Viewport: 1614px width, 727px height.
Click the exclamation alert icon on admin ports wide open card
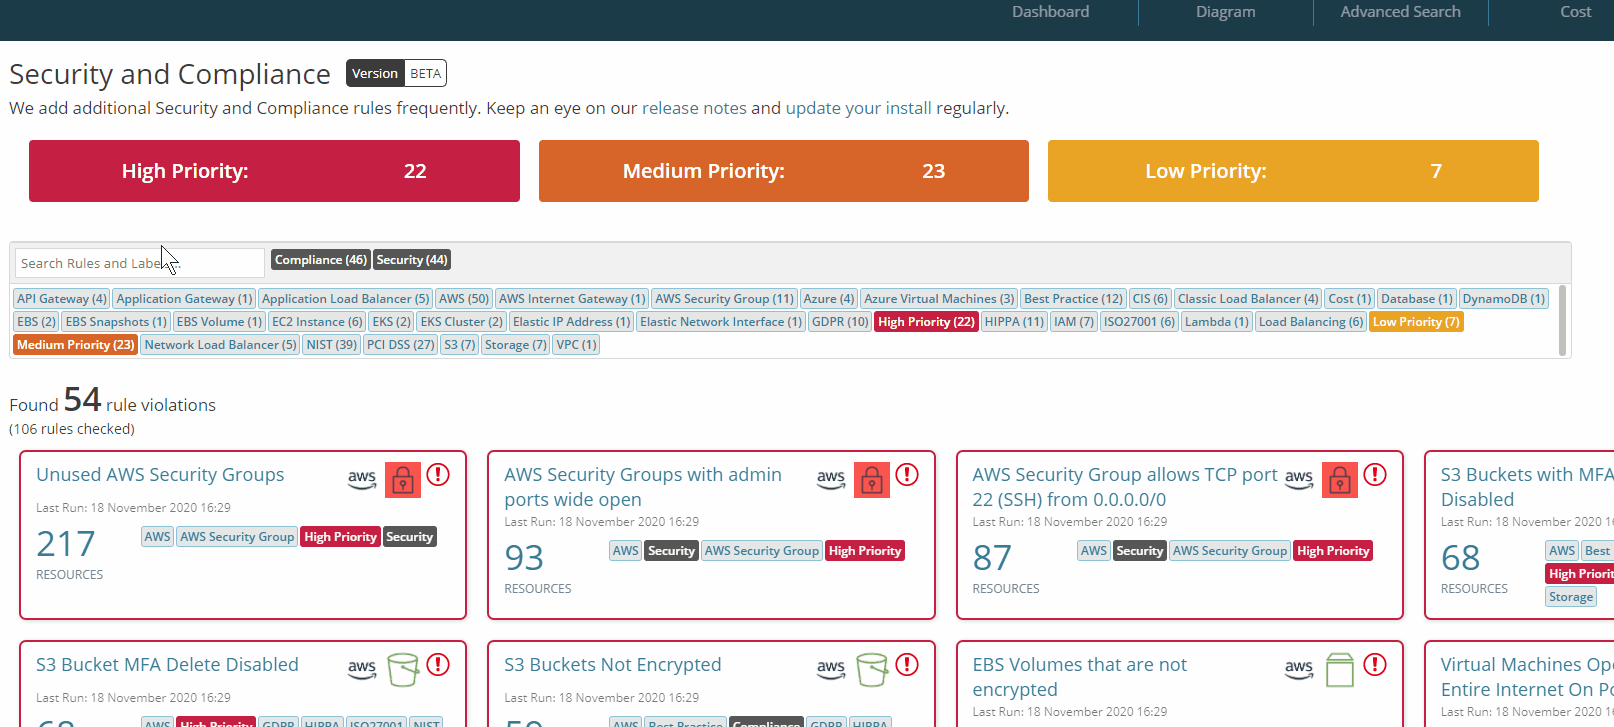click(907, 475)
